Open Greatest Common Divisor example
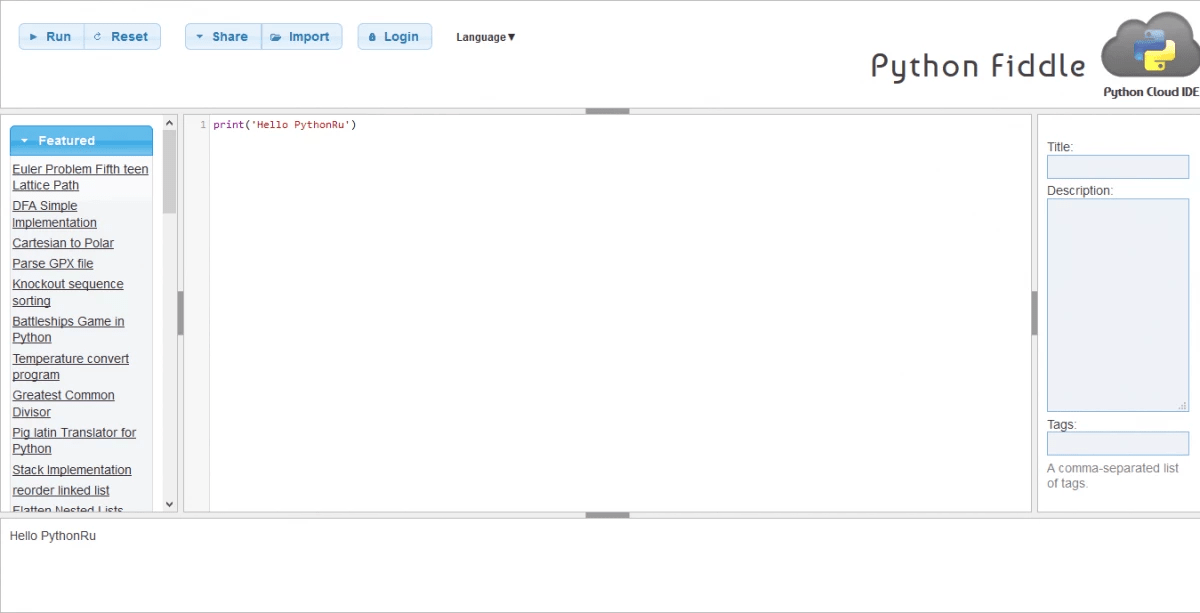Viewport: 1200px width, 613px height. coord(63,403)
